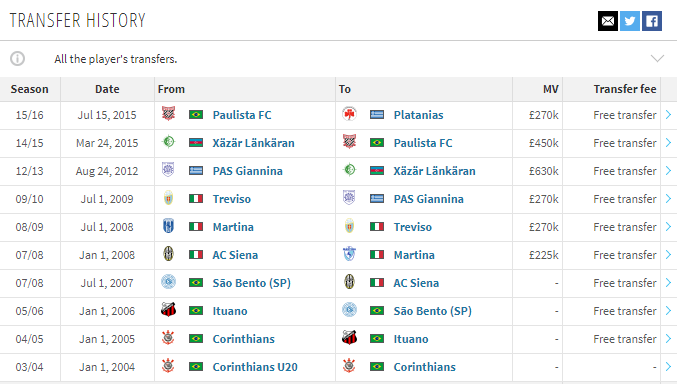
Task: Click Martina crest in From column
Action: pyautogui.click(x=168, y=226)
